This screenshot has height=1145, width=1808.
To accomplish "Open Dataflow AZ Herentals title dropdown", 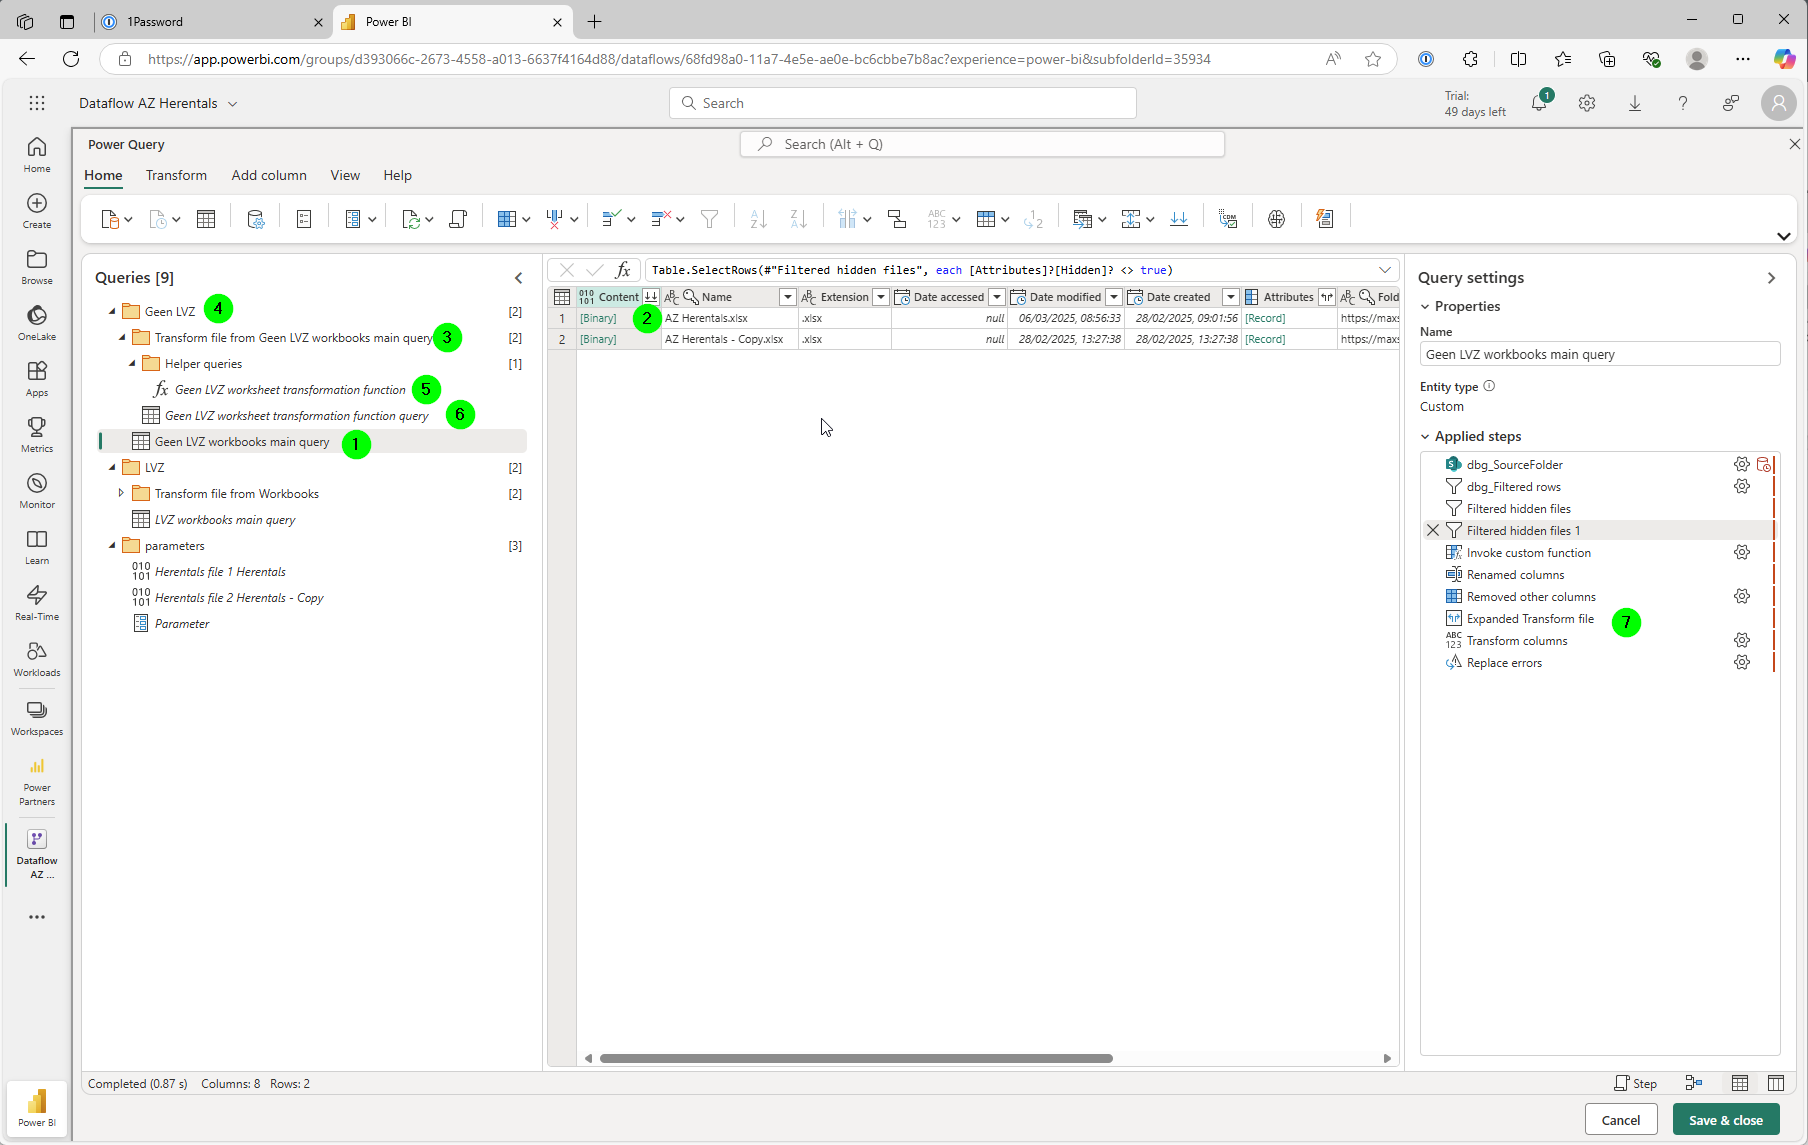I will [x=232, y=104].
